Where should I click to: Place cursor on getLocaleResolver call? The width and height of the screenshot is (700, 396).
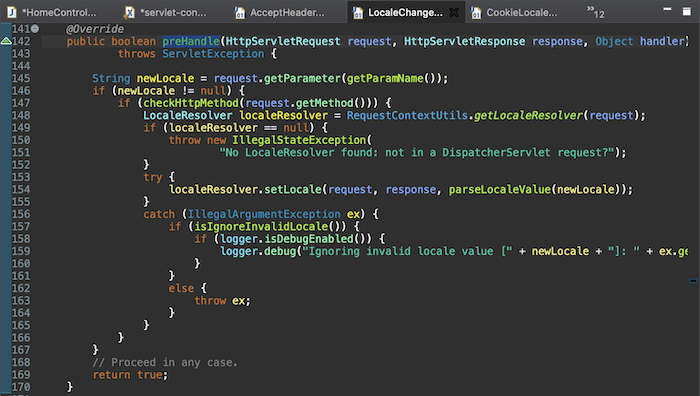529,115
